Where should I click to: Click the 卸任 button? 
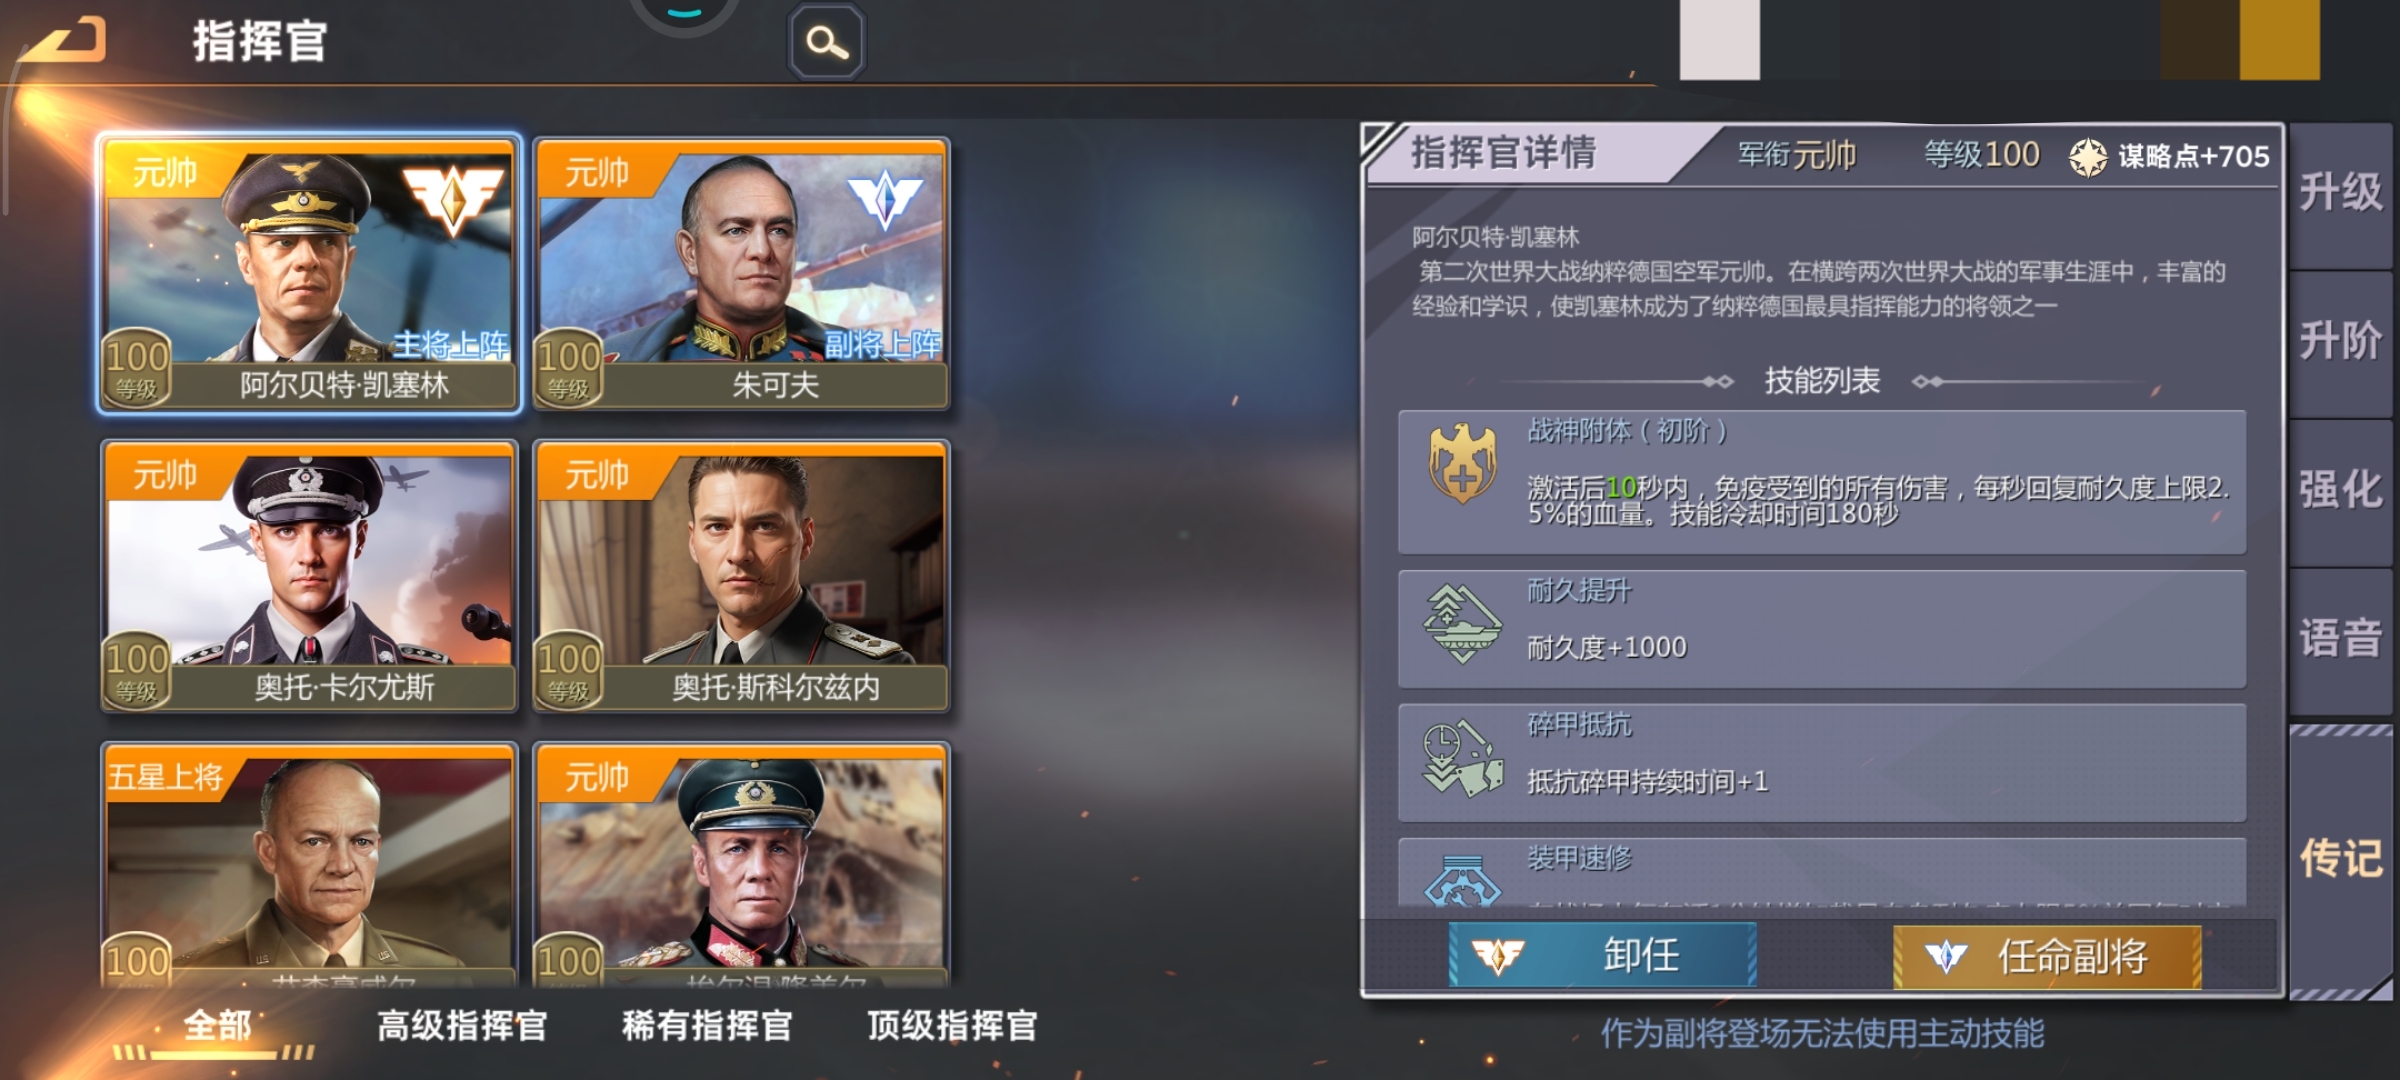pyautogui.click(x=1602, y=955)
